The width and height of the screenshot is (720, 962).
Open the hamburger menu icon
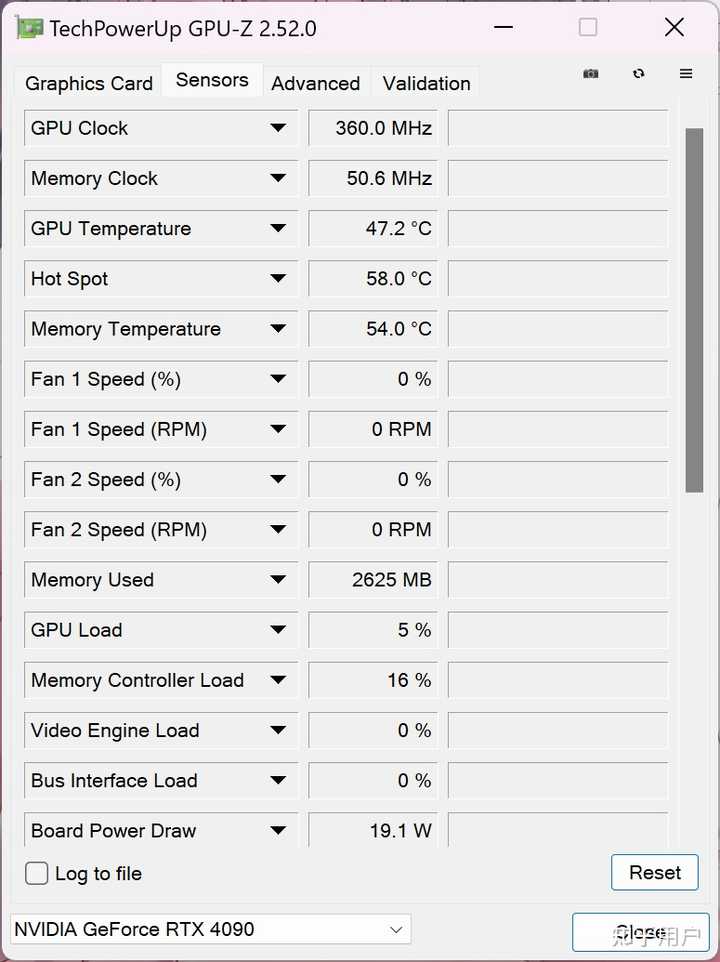pos(686,74)
